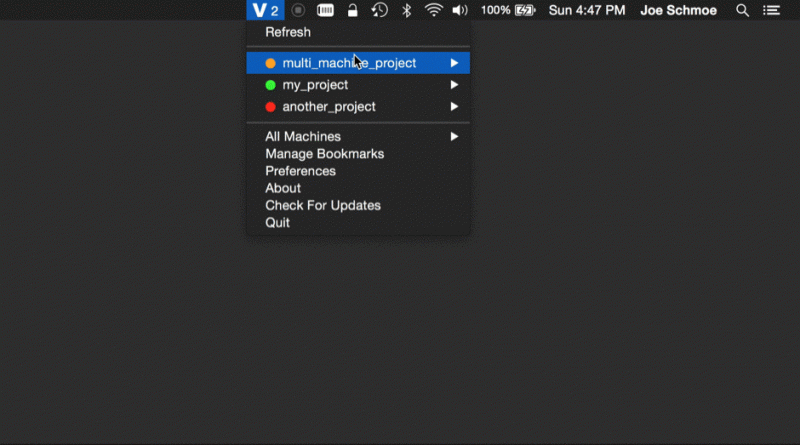Select Refresh in the Vagrant menu
Image resolution: width=800 pixels, height=445 pixels.
[288, 32]
